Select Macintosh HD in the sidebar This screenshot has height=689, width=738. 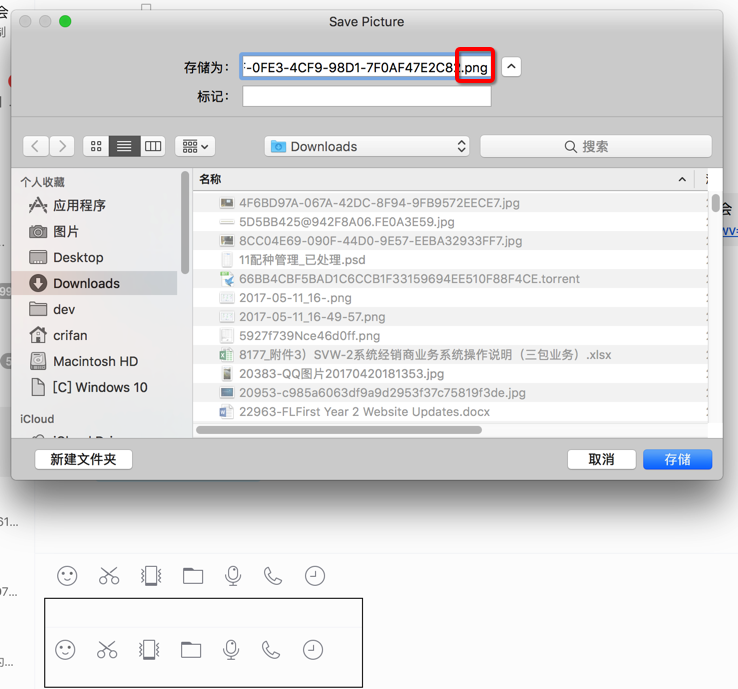click(x=96, y=361)
